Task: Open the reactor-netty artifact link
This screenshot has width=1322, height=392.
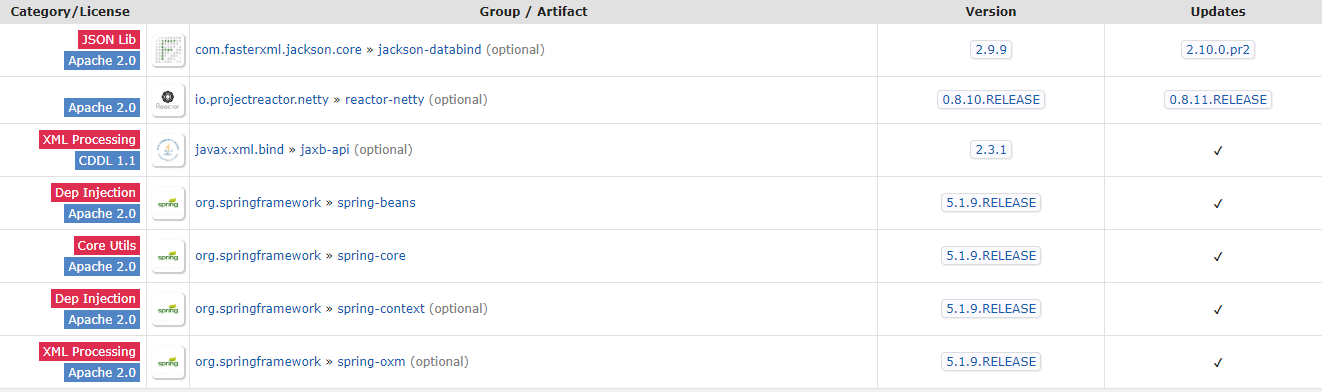Action: pos(385,100)
